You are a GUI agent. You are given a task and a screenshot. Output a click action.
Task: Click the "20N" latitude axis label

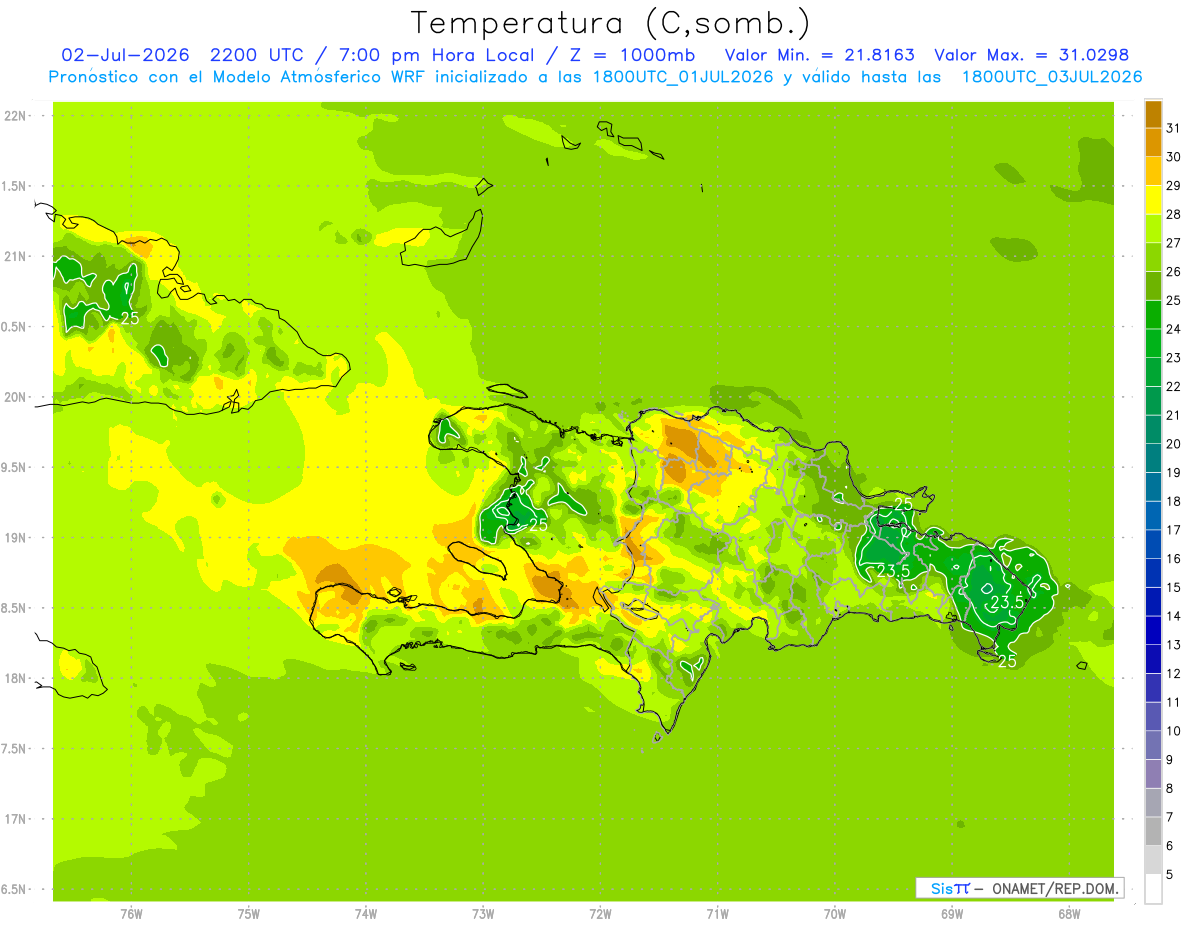point(14,397)
